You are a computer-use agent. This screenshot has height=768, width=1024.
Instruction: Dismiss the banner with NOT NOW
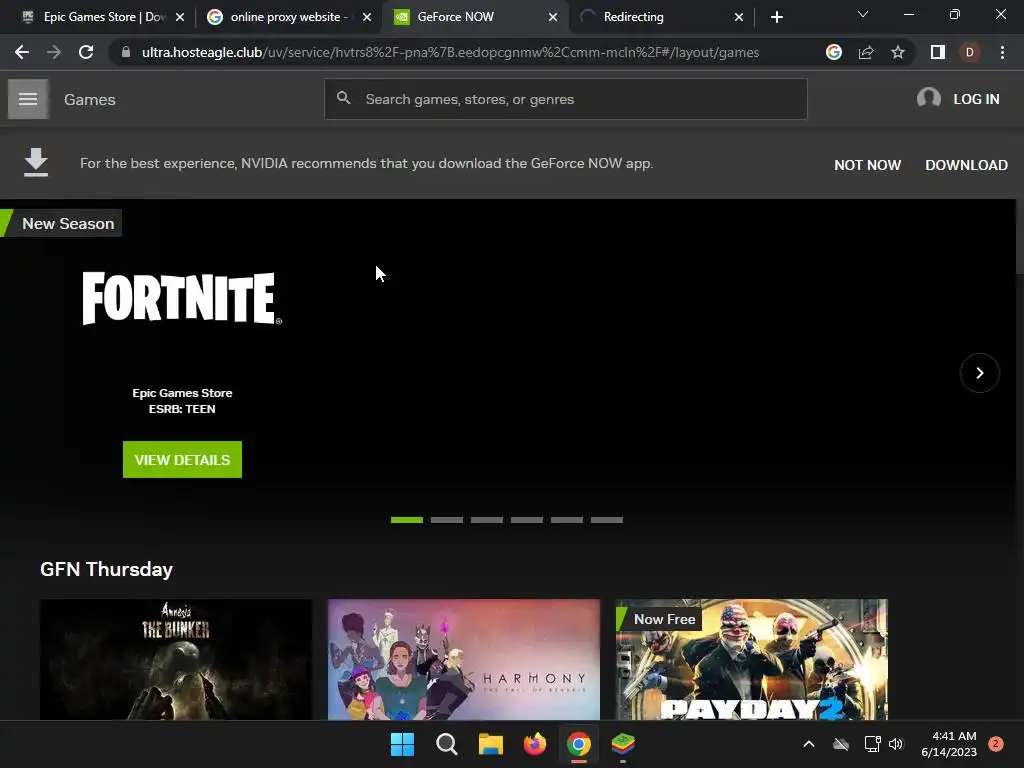tap(867, 165)
